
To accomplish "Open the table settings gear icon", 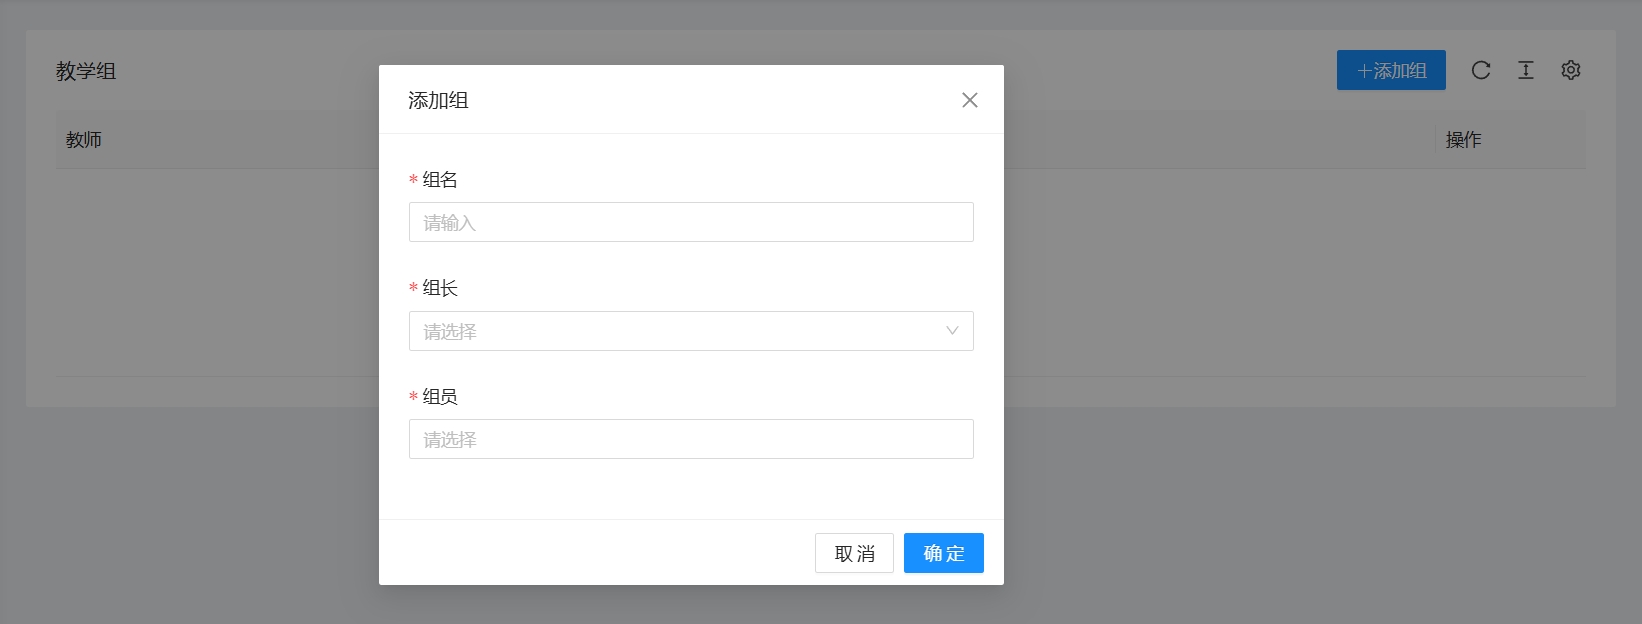I will [1571, 70].
